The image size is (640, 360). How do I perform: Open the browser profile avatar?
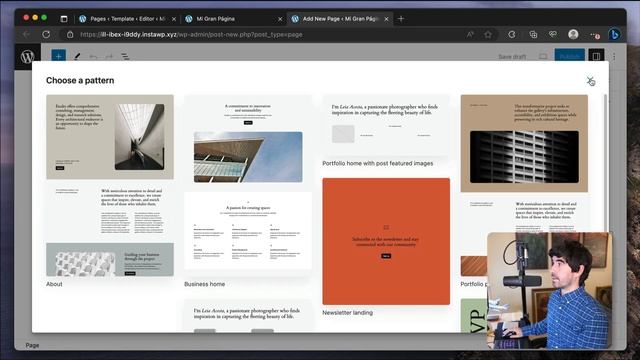point(573,35)
